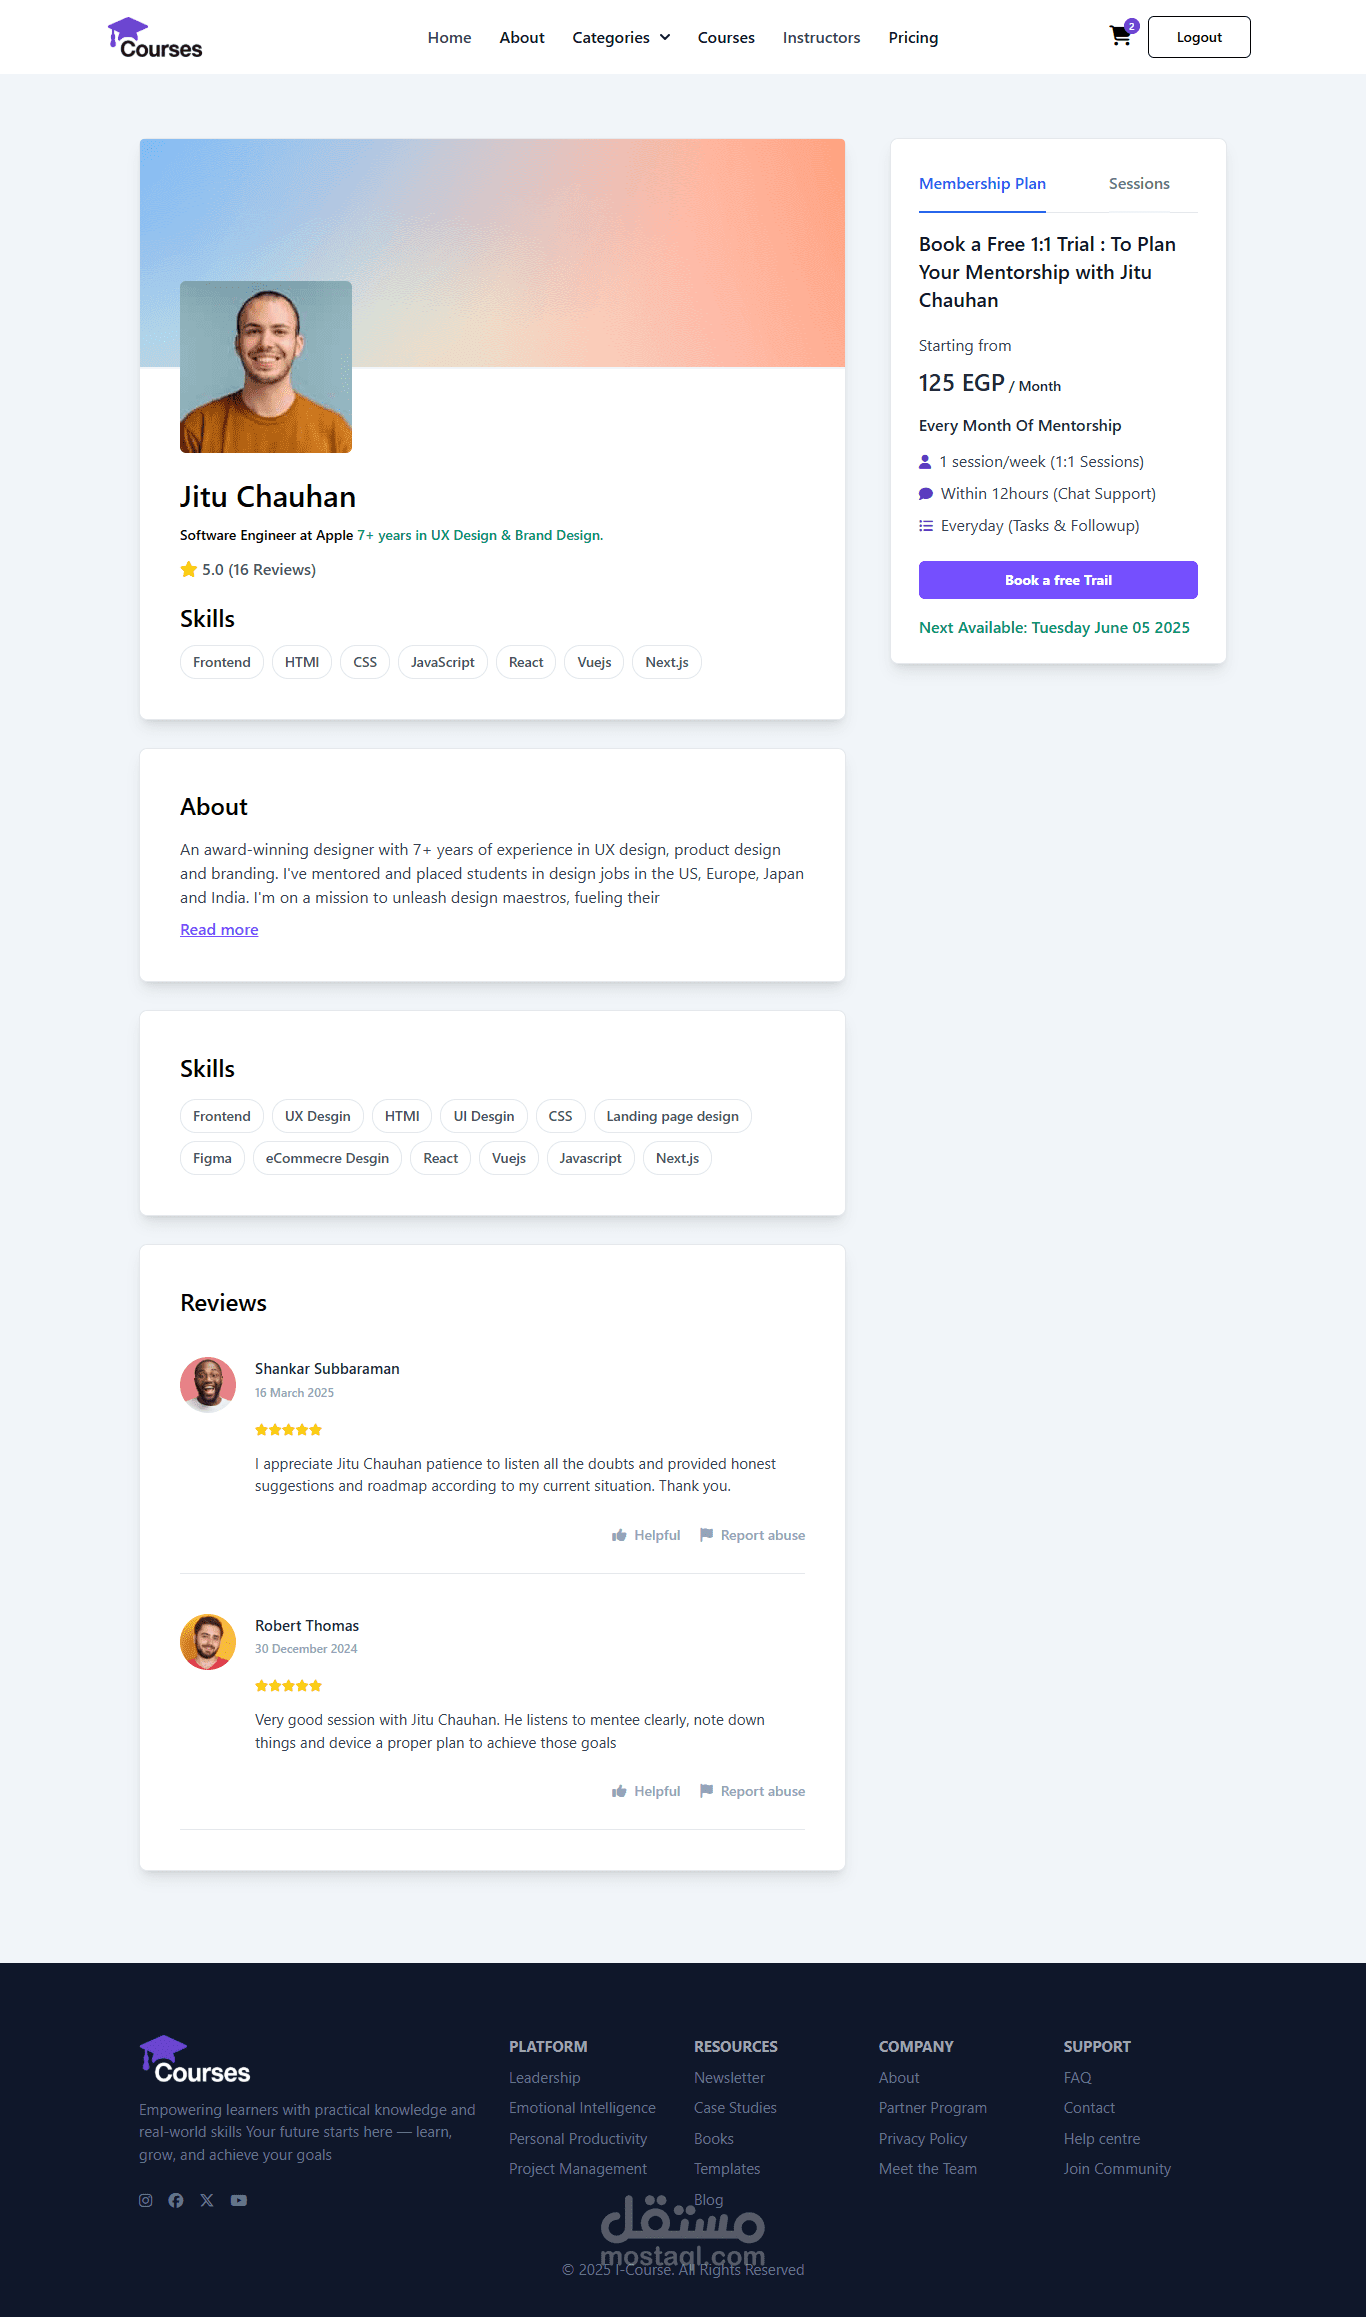Image resolution: width=1366 pixels, height=2317 pixels.
Task: Open Pricing from the navigation bar
Action: (x=913, y=37)
